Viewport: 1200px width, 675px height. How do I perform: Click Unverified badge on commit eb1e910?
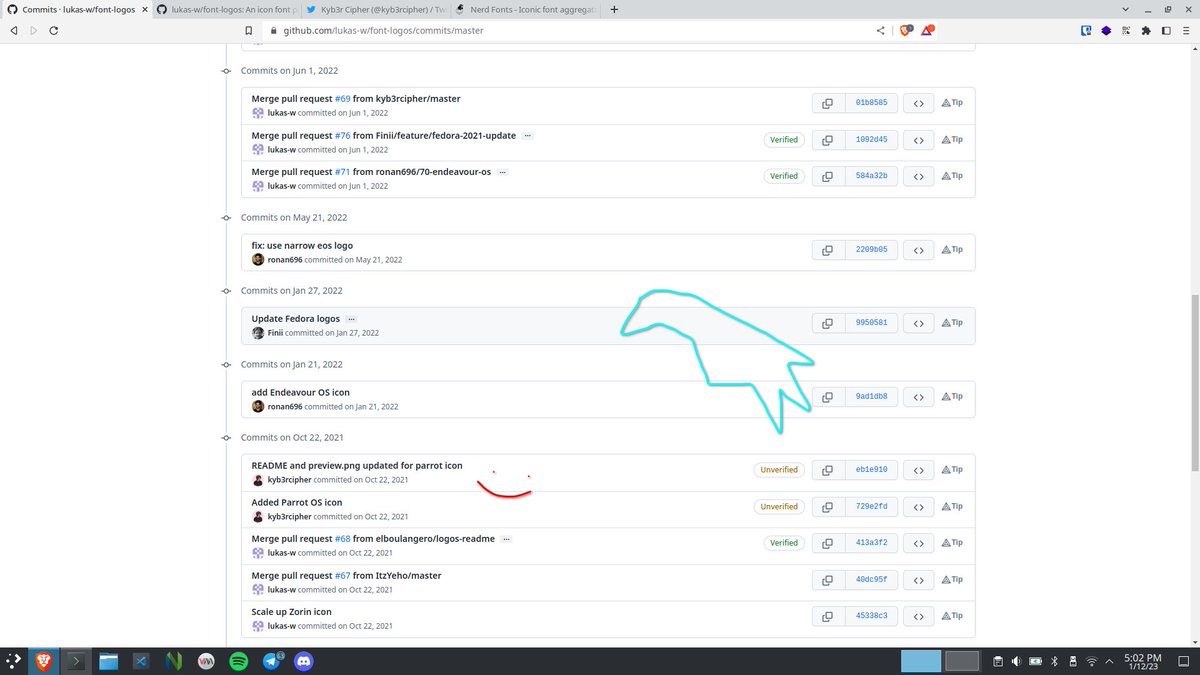click(779, 470)
